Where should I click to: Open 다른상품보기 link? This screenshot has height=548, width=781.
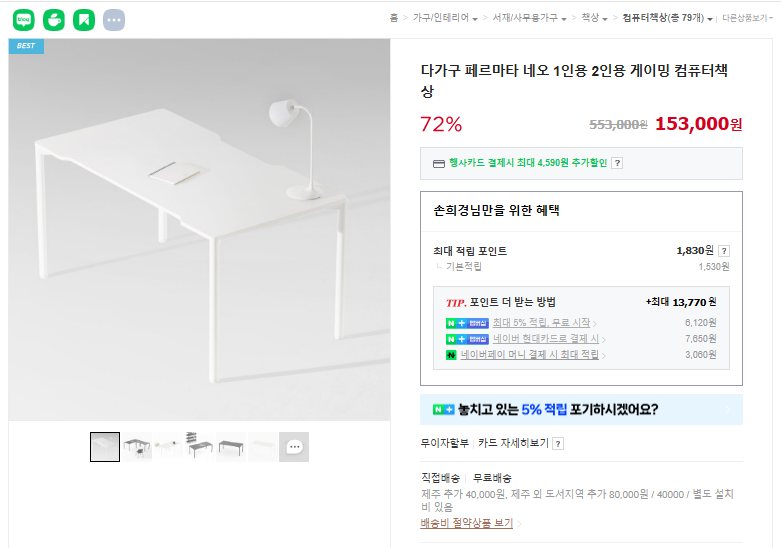click(x=746, y=18)
